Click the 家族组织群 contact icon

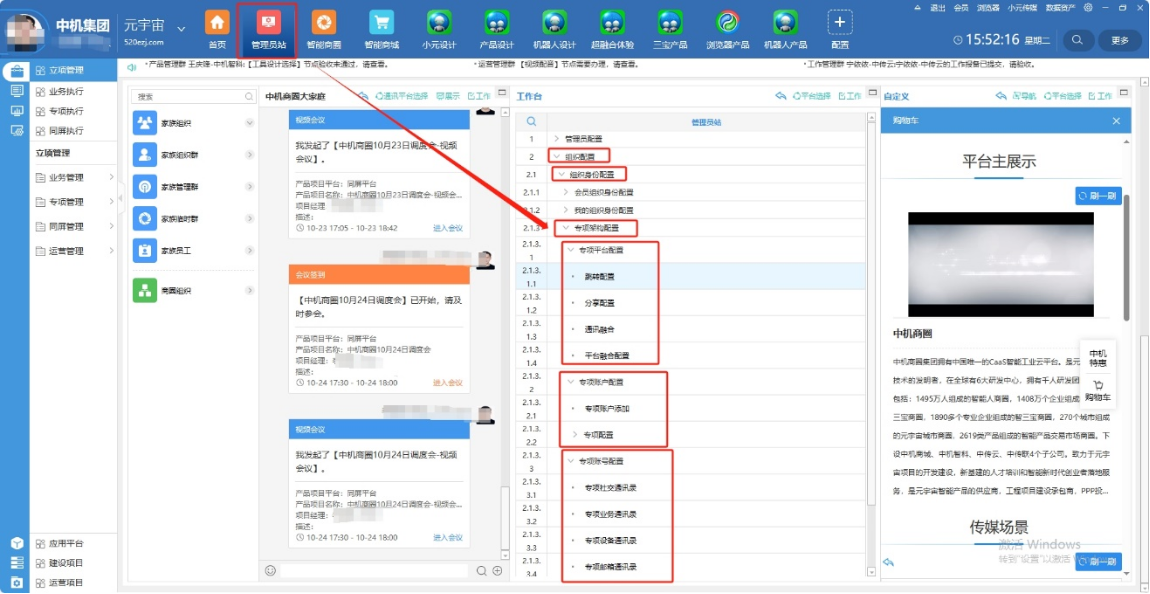coord(144,155)
